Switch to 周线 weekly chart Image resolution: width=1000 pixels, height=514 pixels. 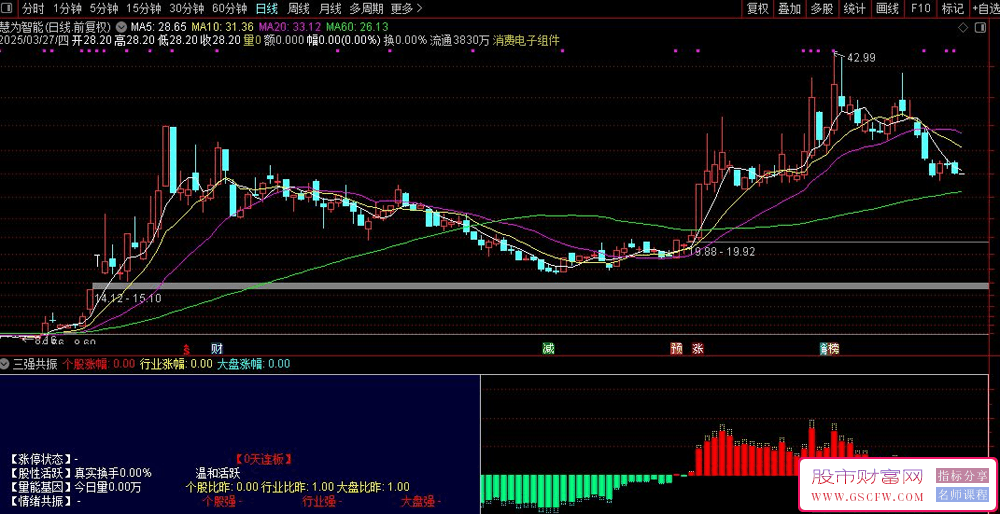[298, 9]
